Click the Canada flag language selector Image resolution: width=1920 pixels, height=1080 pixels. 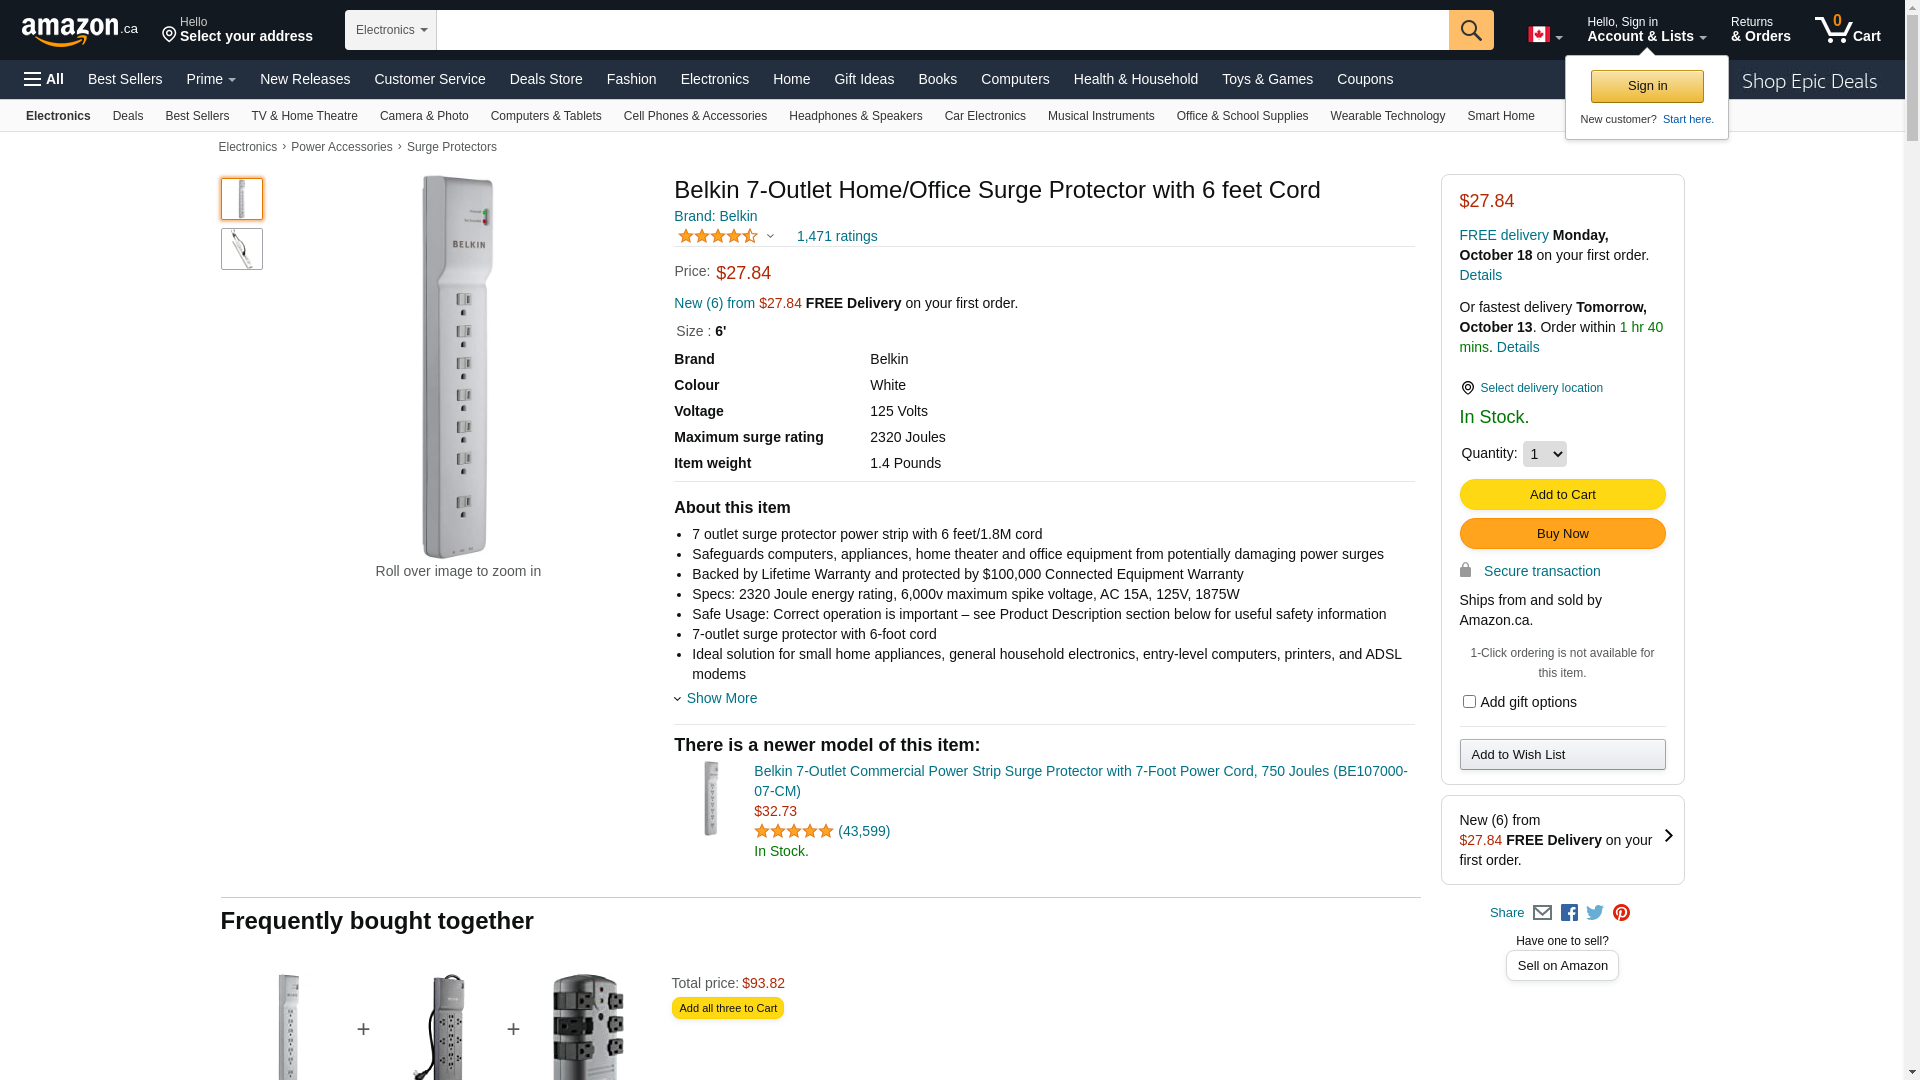click(1544, 35)
